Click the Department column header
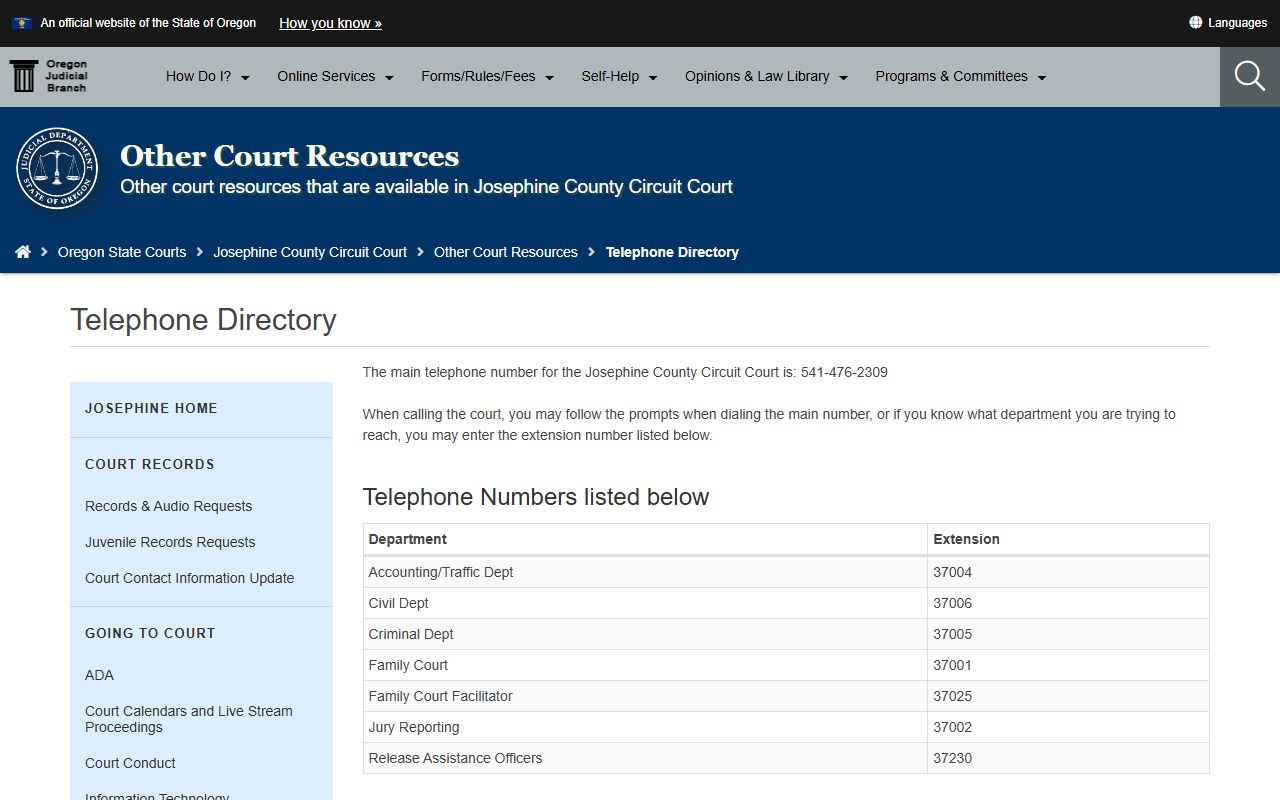The image size is (1280, 800). point(645,539)
